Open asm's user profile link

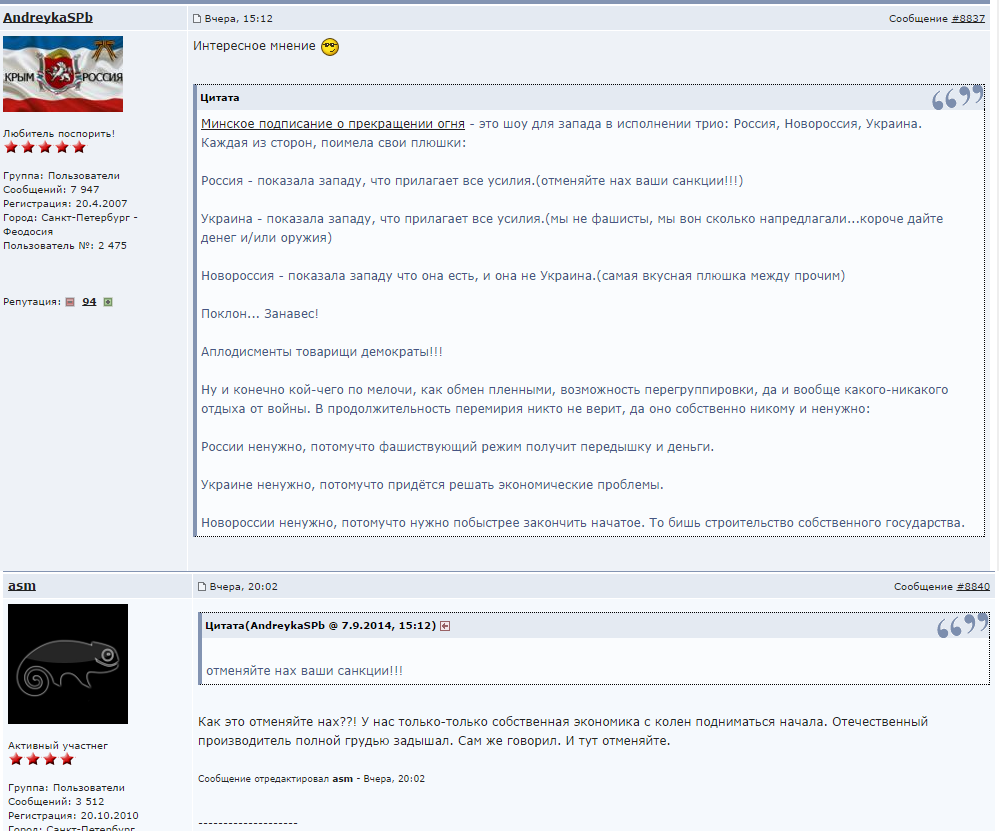pos(22,586)
